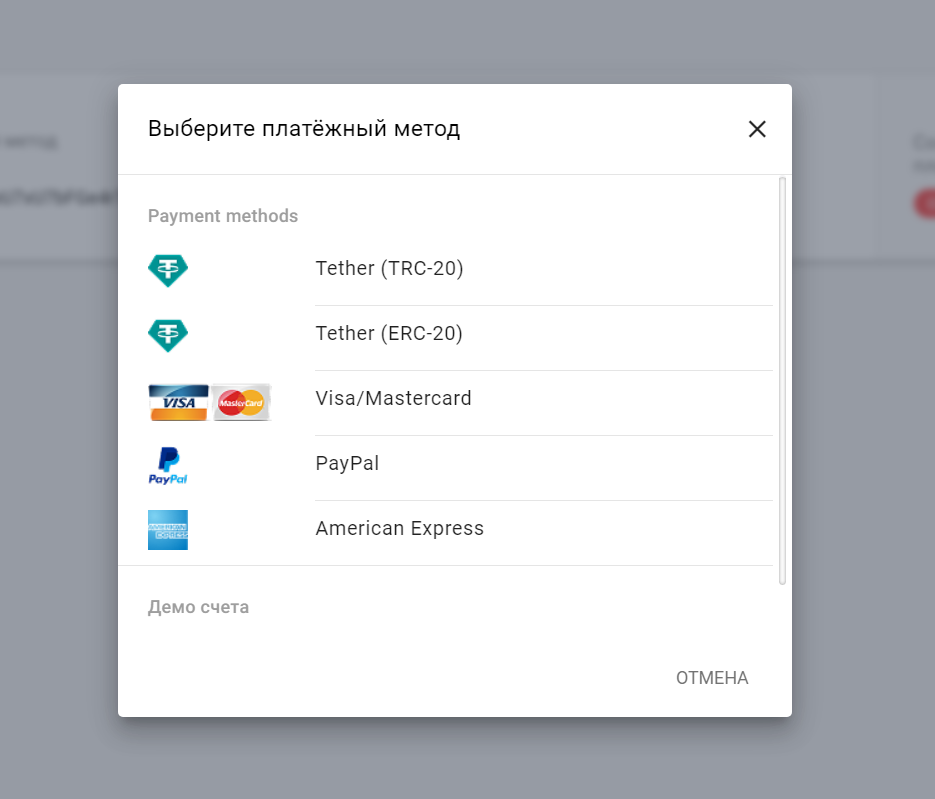935x799 pixels.
Task: Select the PayPal list entry
Action: tap(347, 464)
